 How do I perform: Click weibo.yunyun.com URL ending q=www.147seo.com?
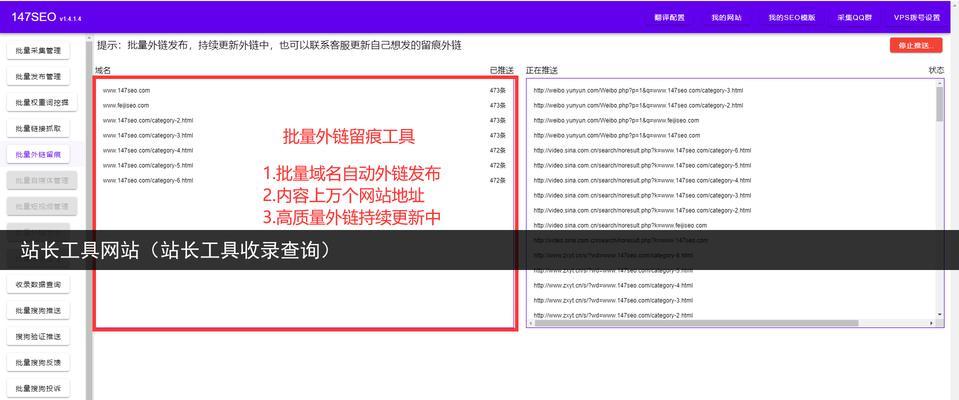tap(616, 135)
